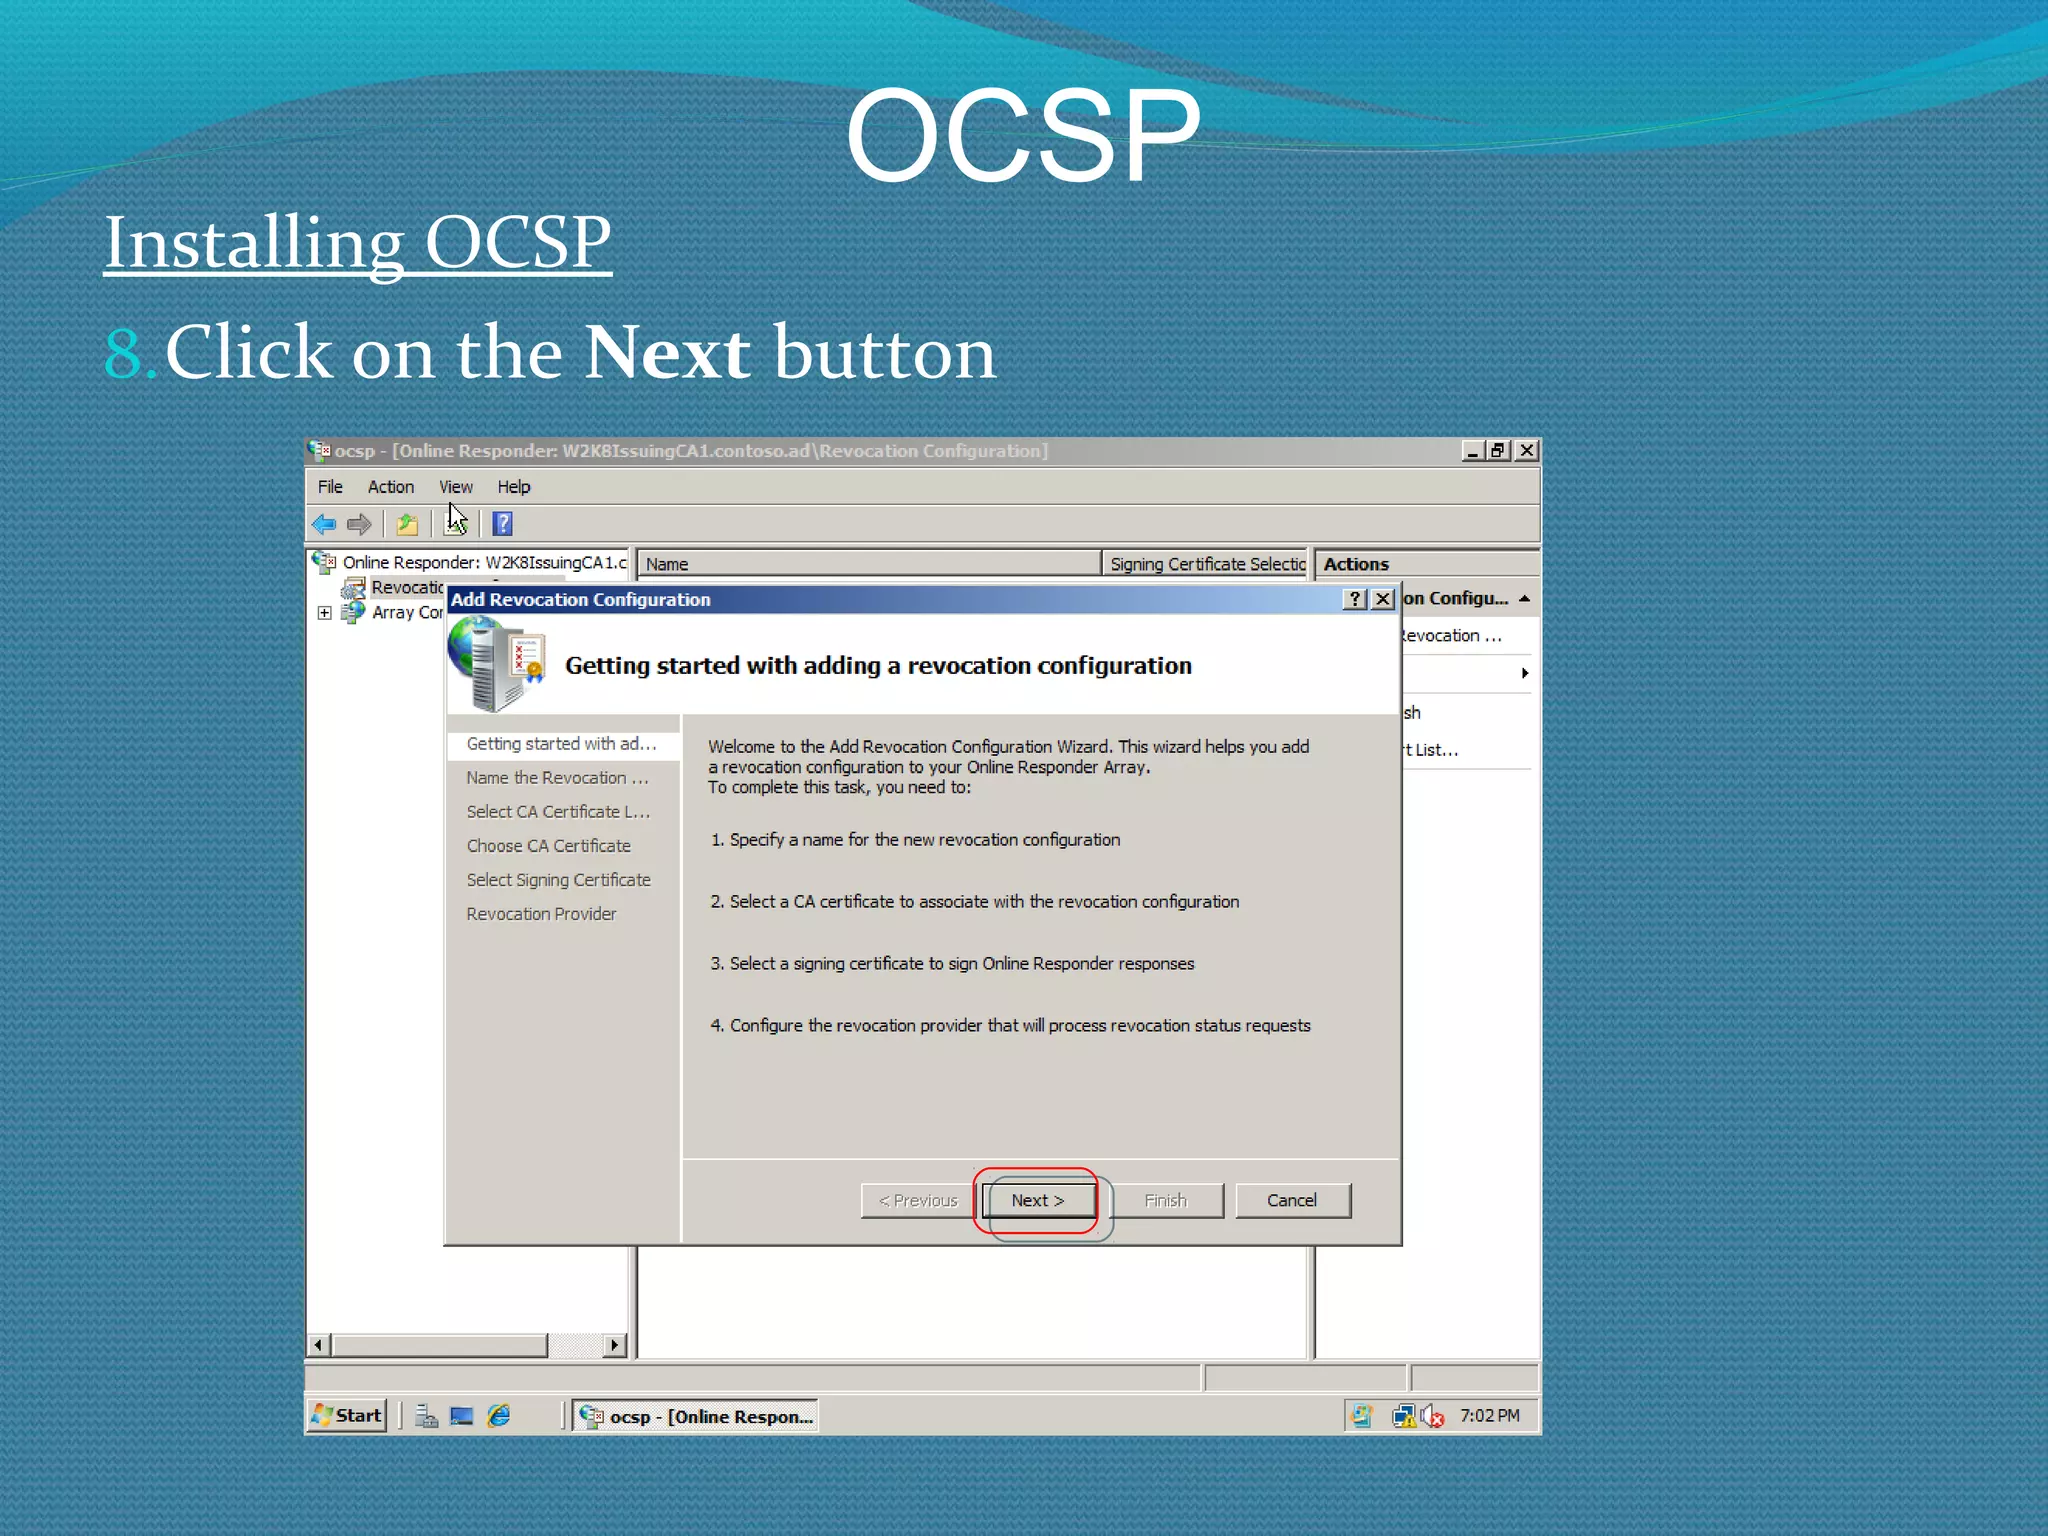Screen dimensions: 2048x1536
Task: Open Server Manager quick launch icon
Action: click(x=427, y=1416)
